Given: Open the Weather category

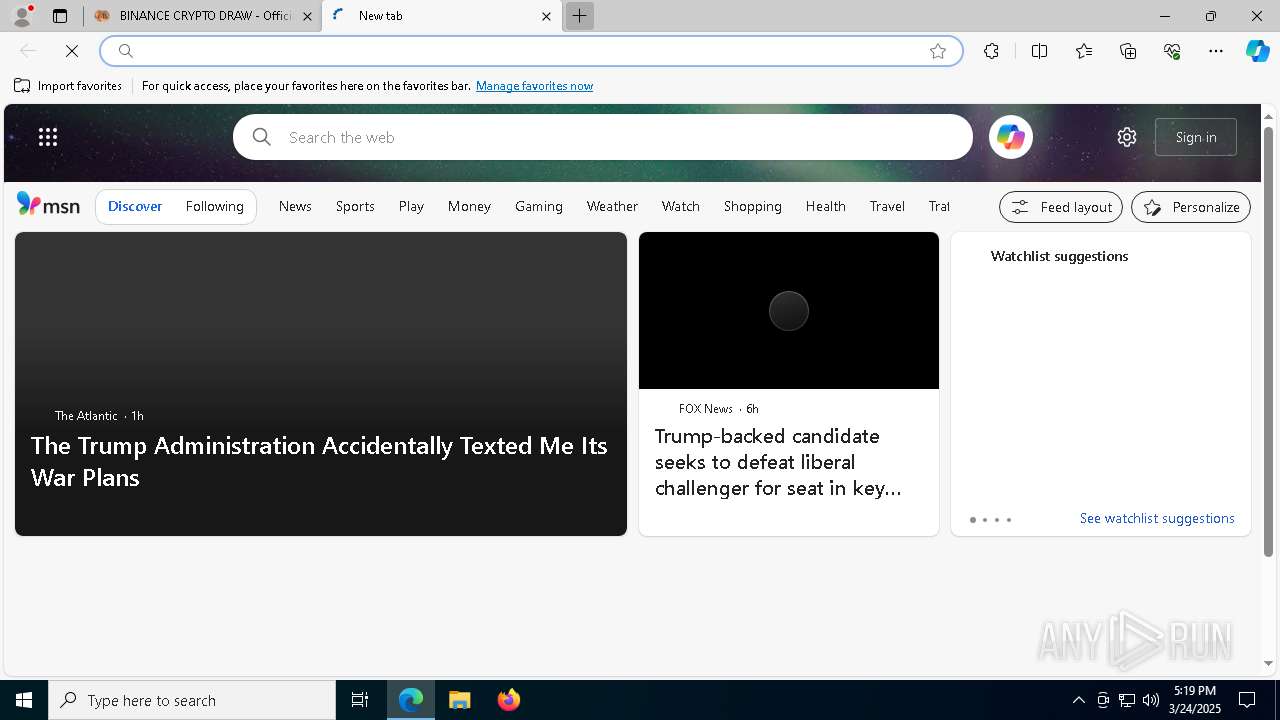Looking at the screenshot, I should (612, 206).
